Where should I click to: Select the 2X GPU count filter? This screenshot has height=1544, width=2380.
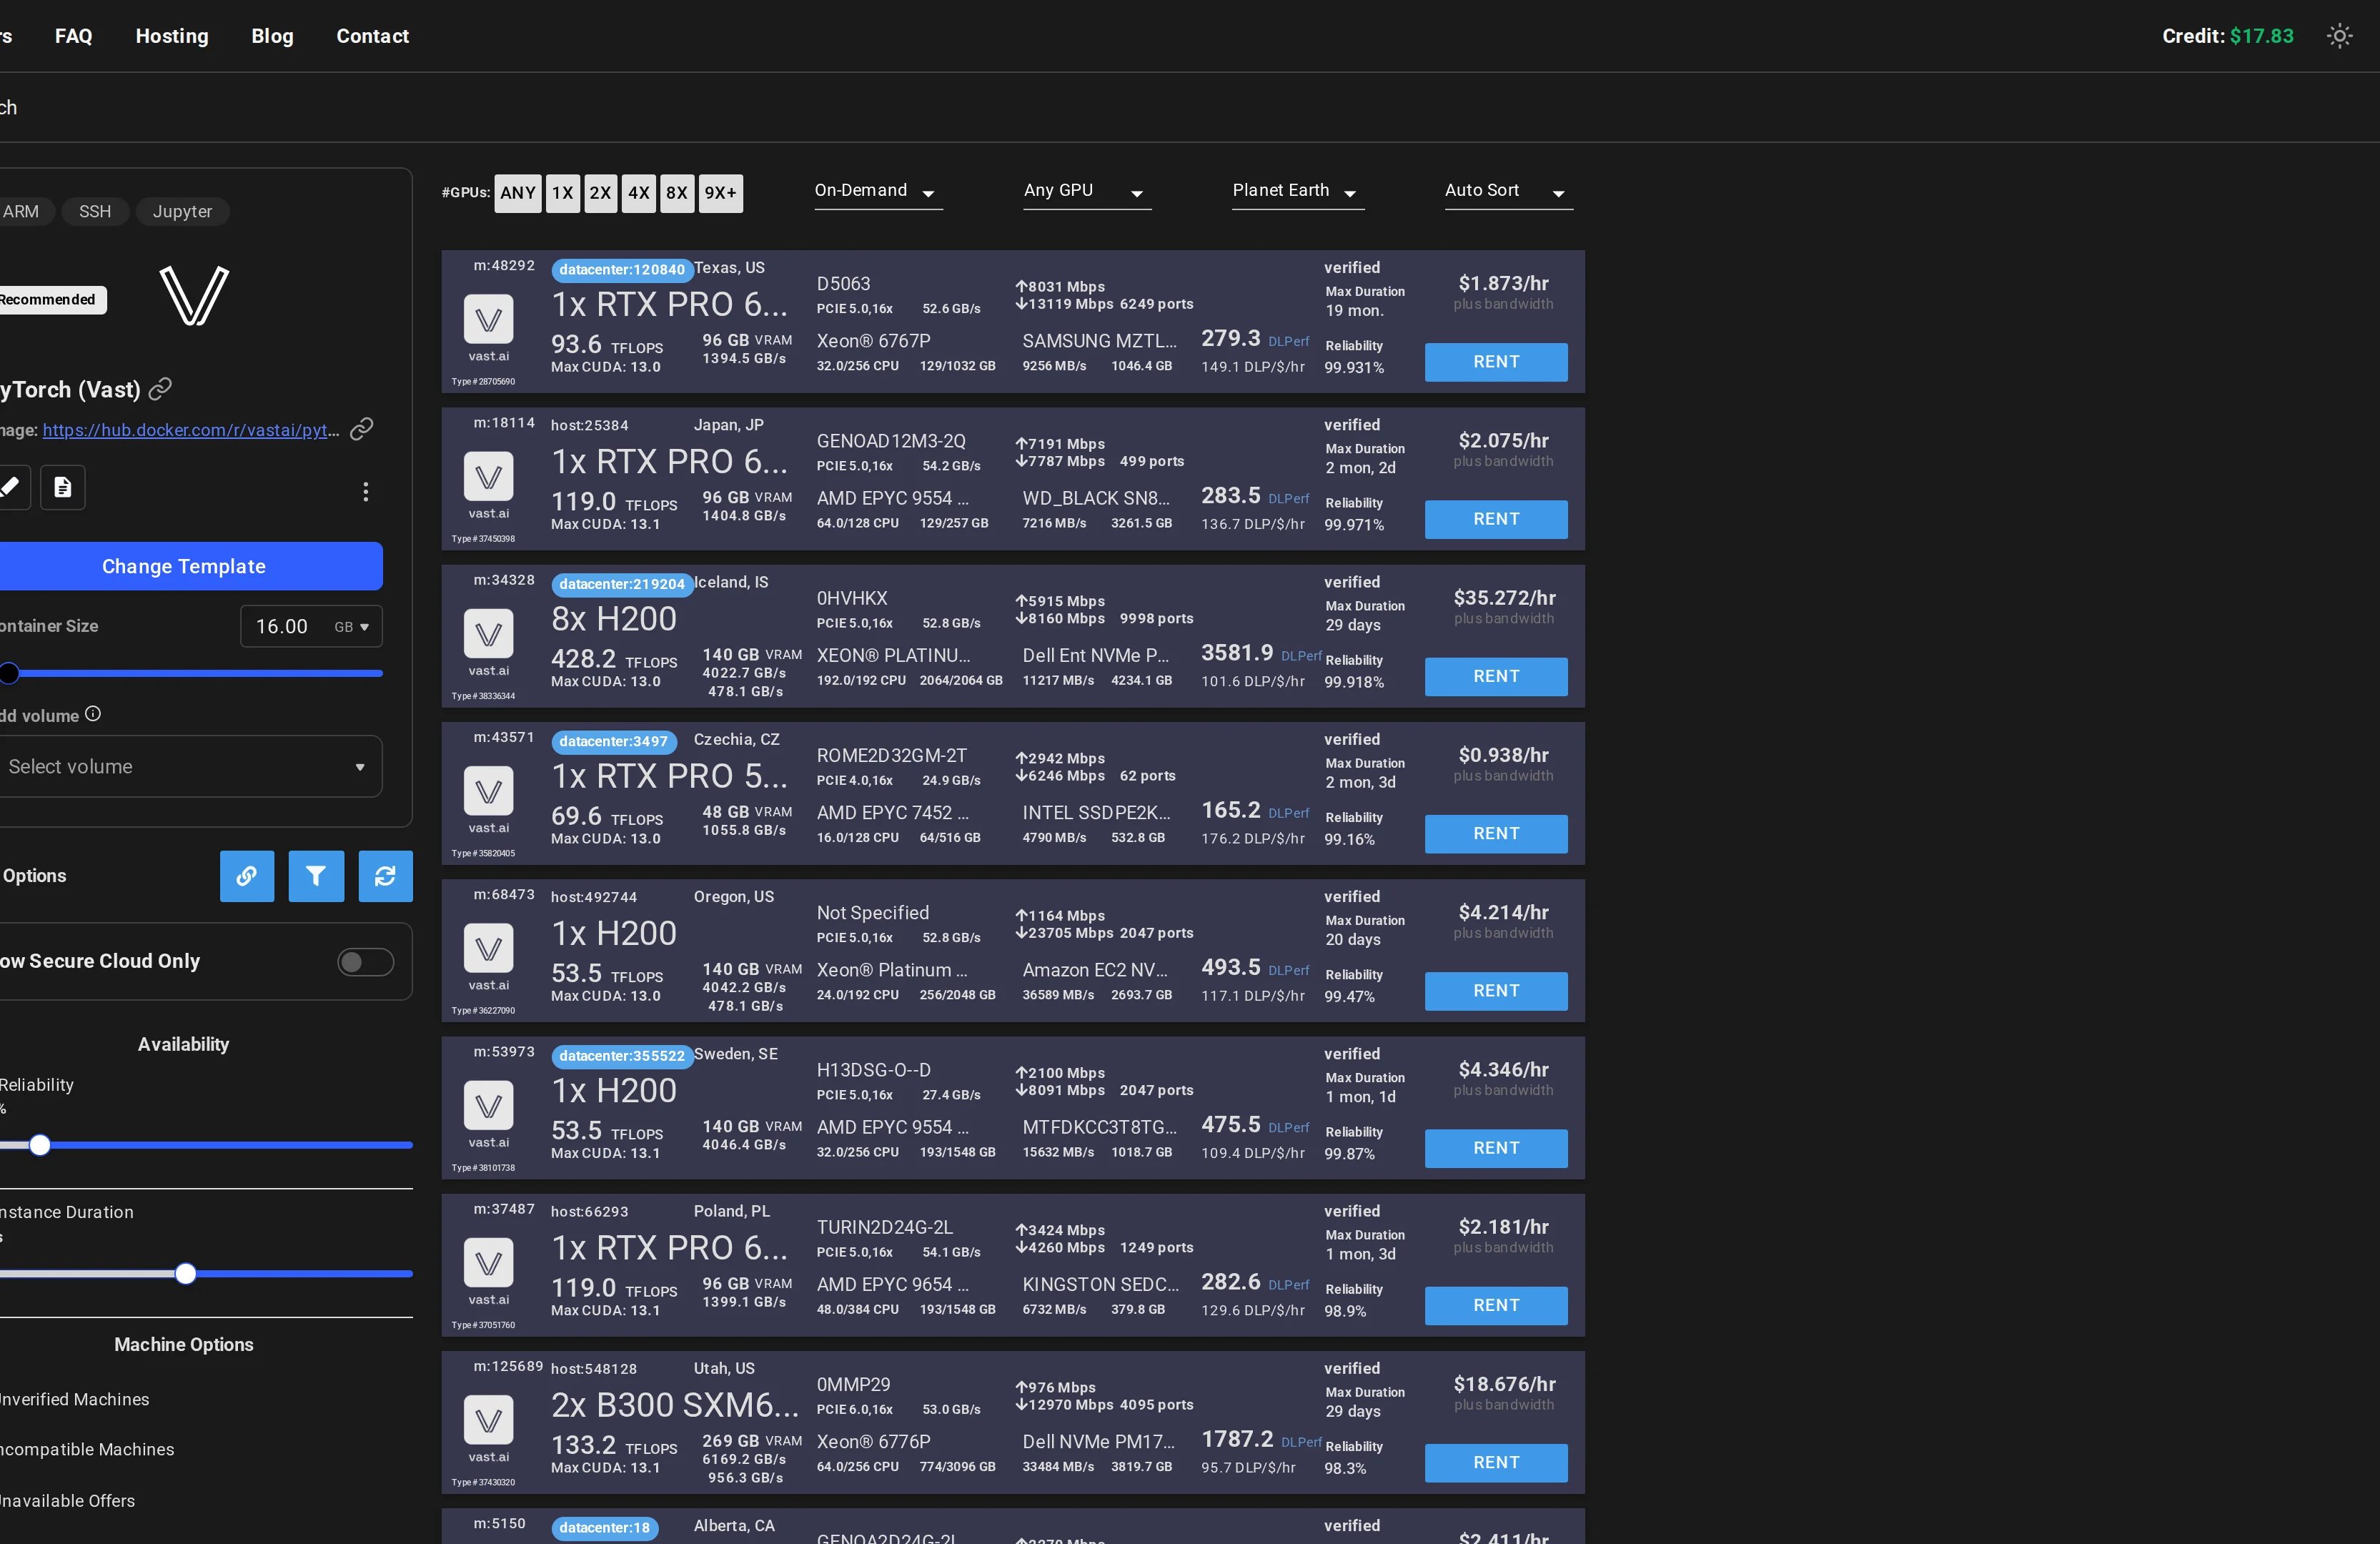click(x=600, y=193)
